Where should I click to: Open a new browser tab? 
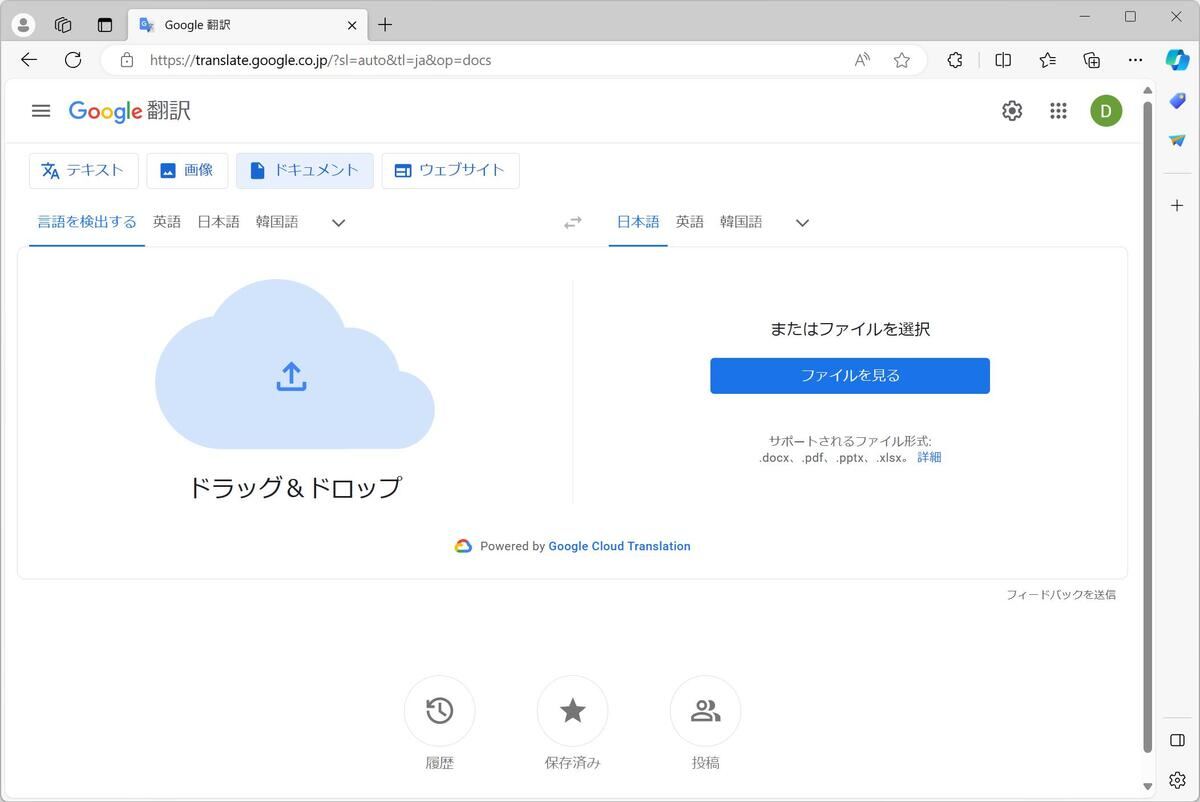pos(385,25)
